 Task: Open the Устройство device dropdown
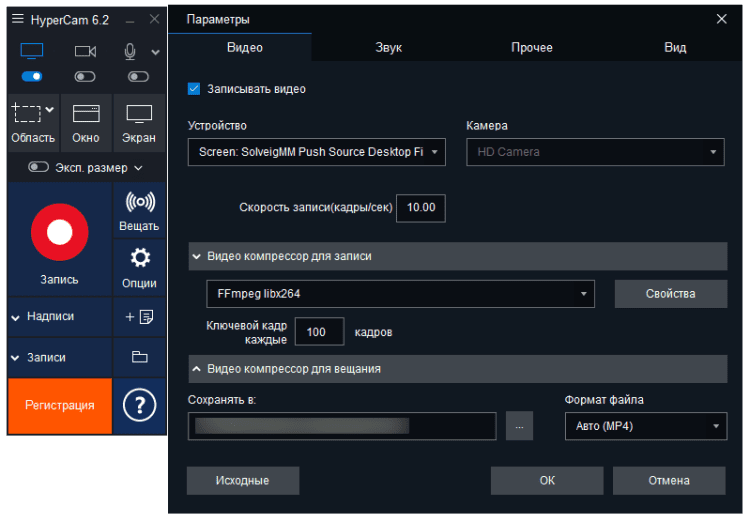[x=317, y=152]
